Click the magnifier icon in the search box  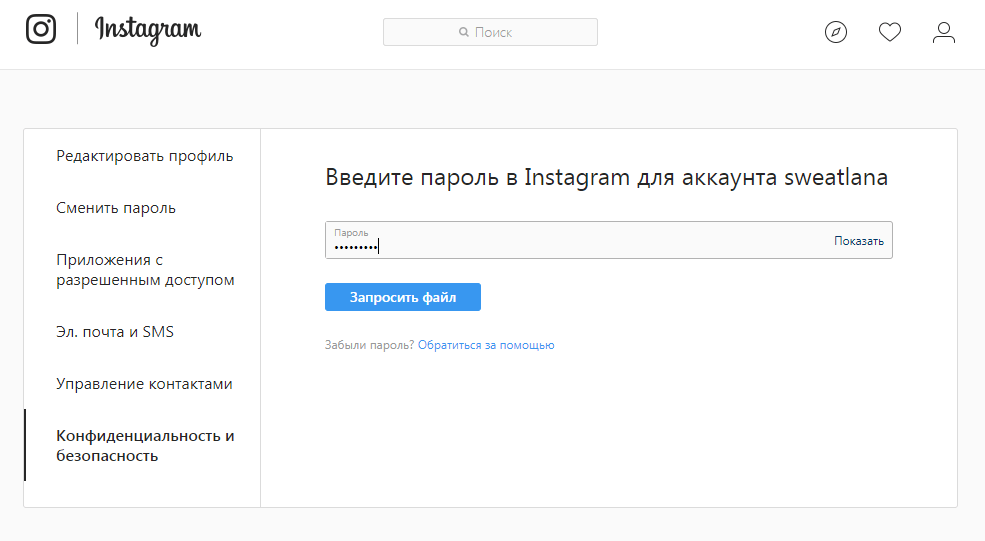[464, 32]
